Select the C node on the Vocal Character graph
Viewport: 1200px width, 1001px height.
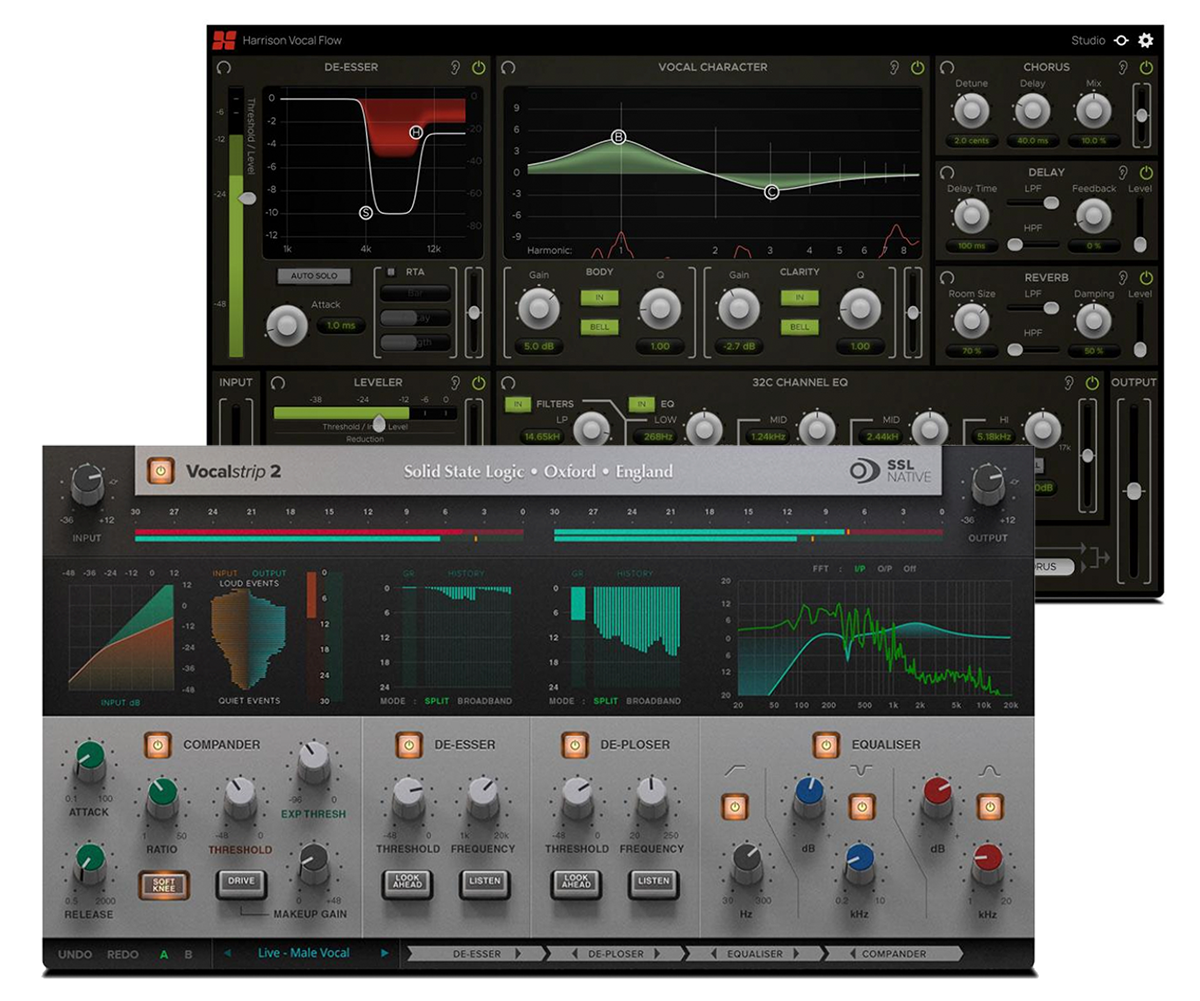pyautogui.click(x=771, y=192)
